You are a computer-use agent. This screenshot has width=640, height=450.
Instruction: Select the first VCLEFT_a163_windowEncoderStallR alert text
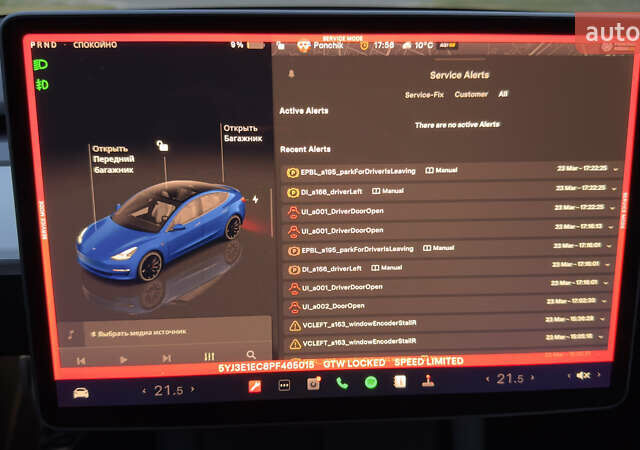click(359, 324)
